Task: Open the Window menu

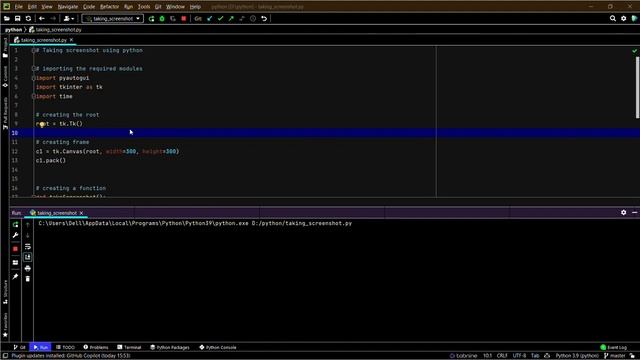Action: (176, 7)
